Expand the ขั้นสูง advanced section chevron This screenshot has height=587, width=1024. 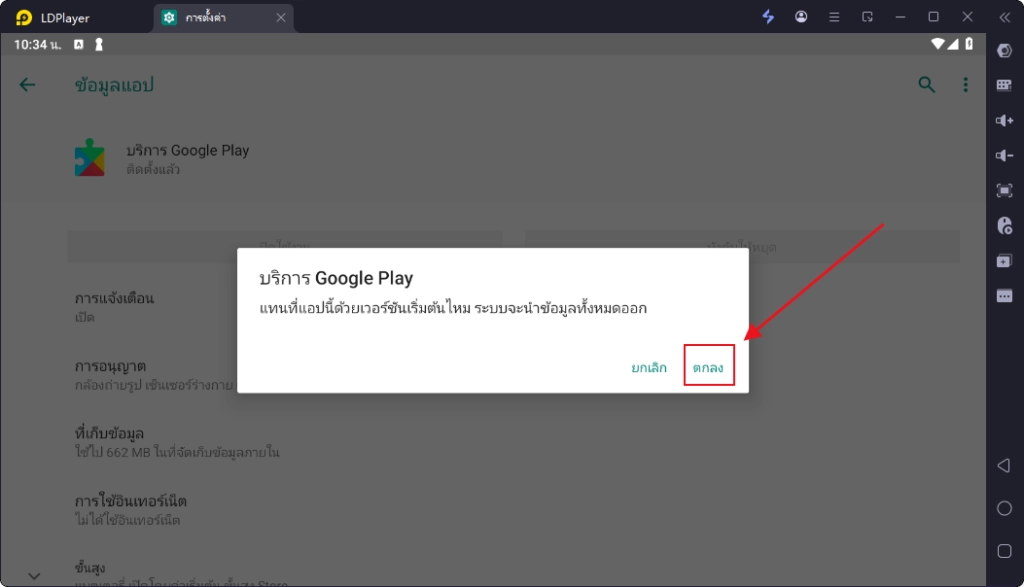click(34, 576)
